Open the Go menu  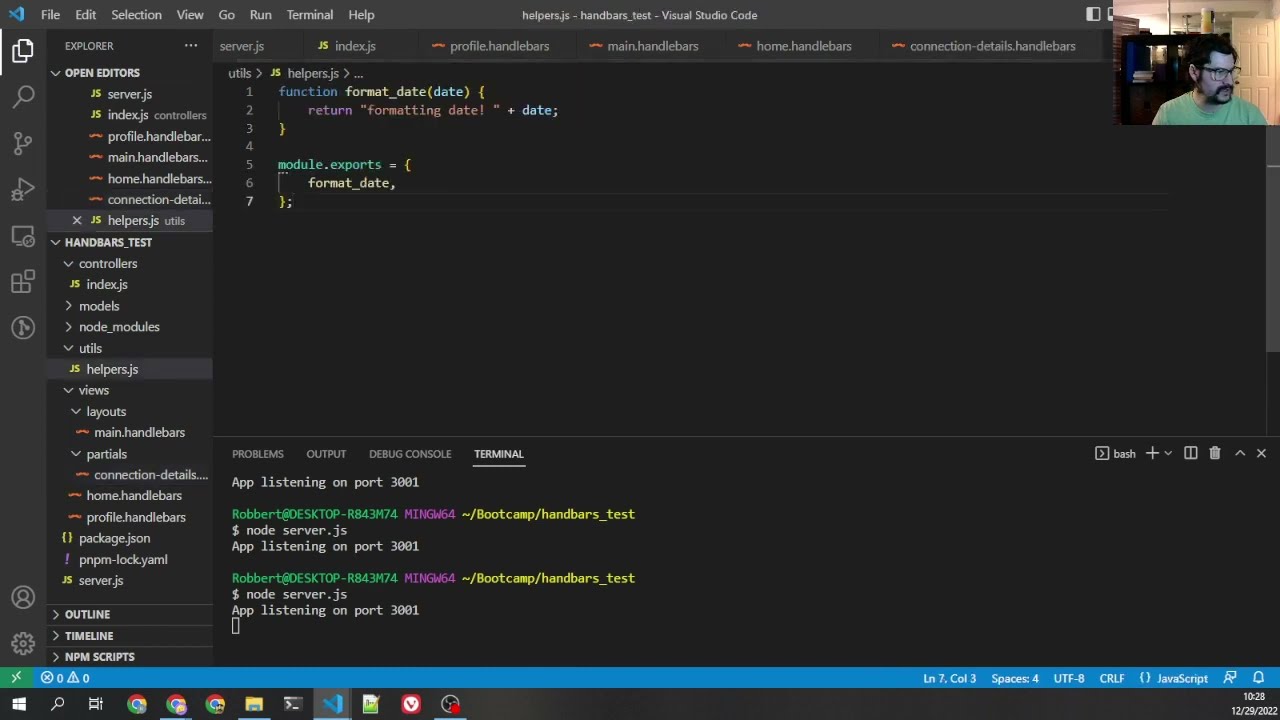click(x=227, y=15)
